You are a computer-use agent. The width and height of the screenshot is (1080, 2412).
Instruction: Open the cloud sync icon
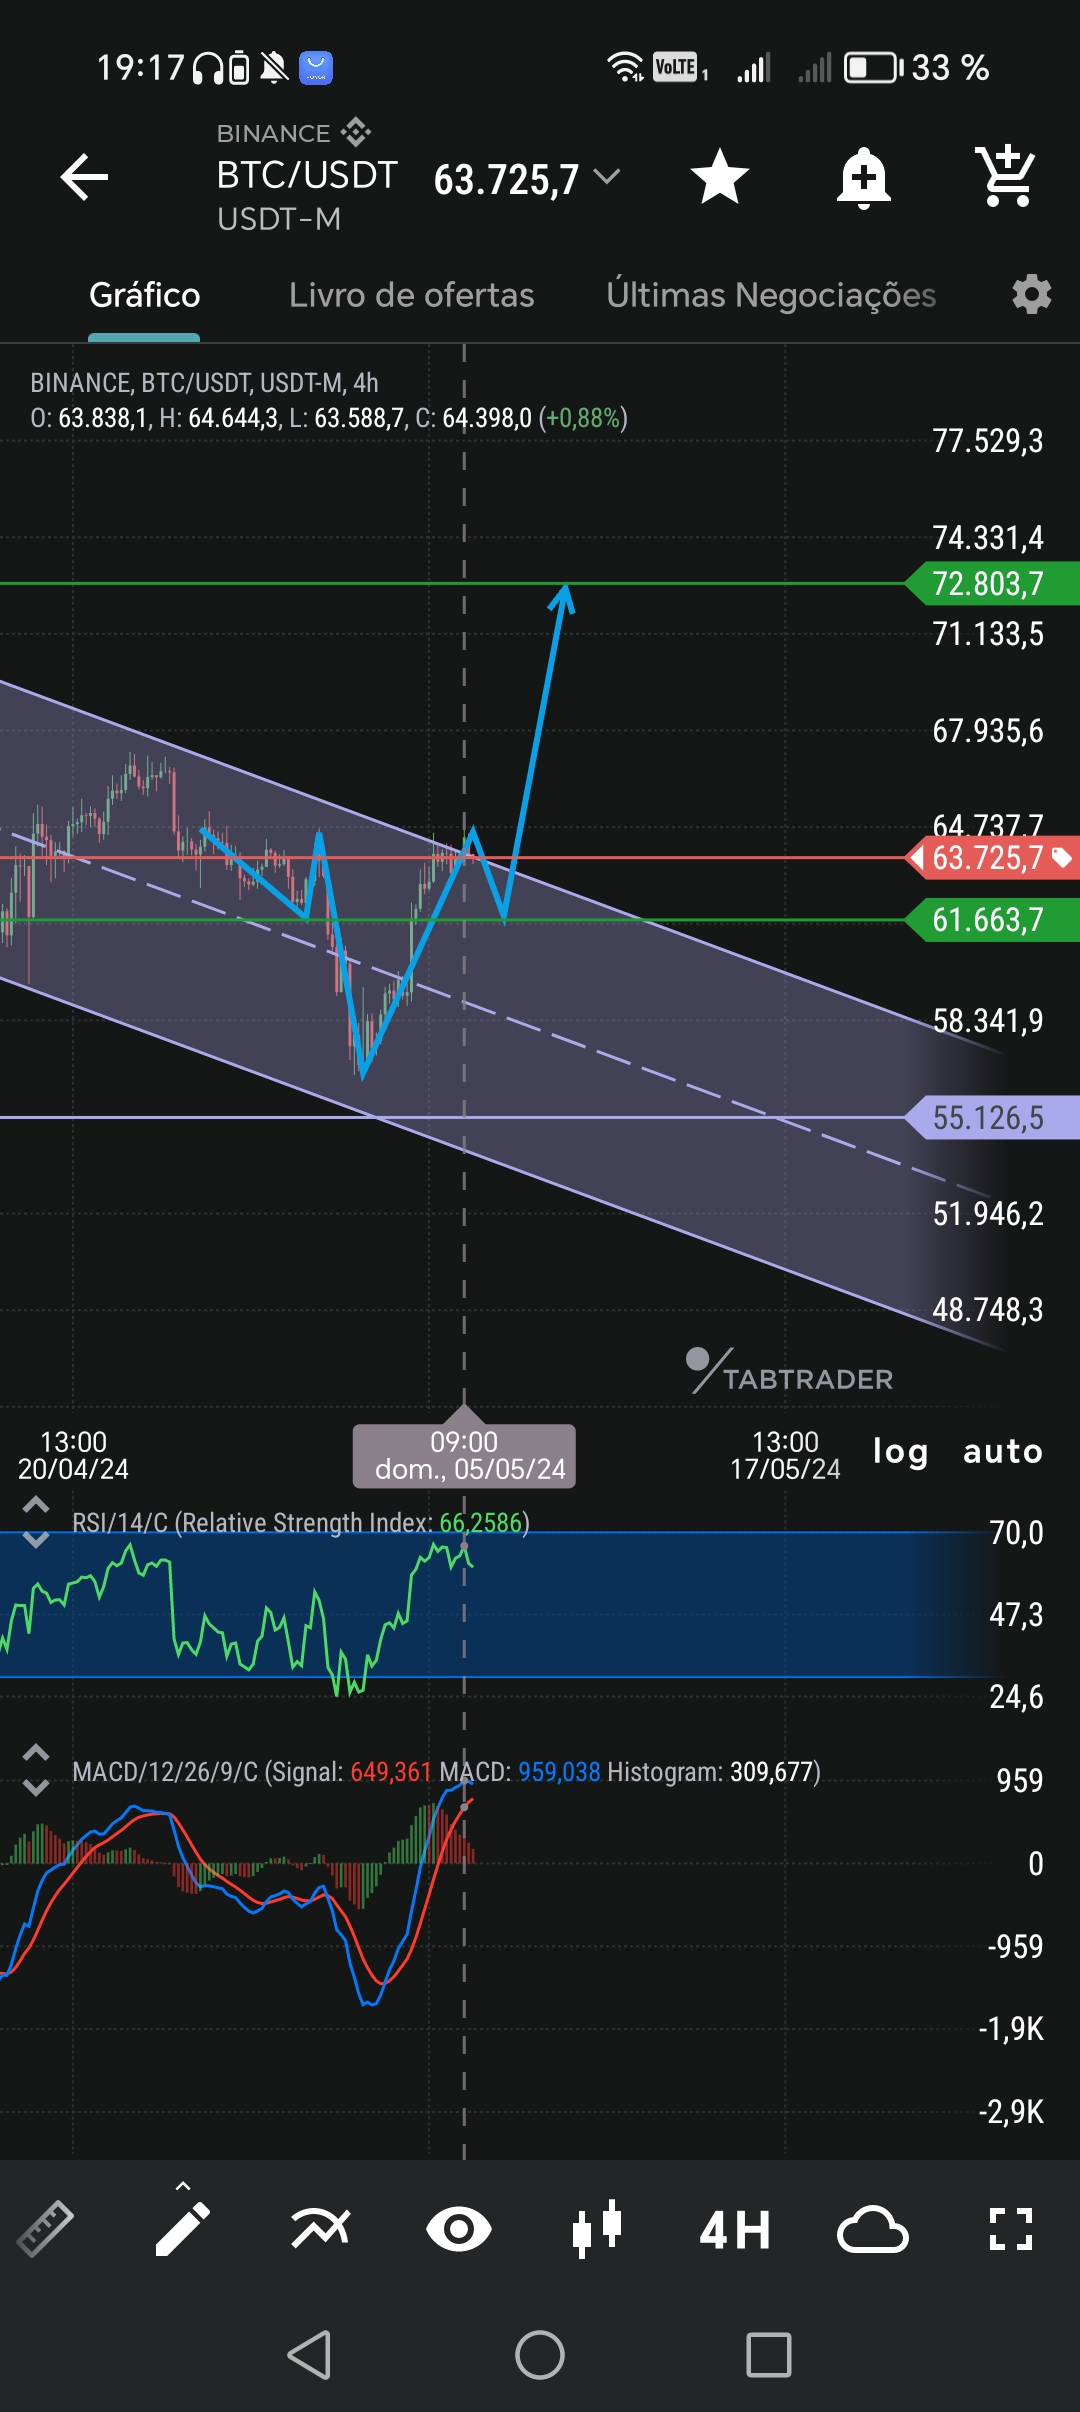[x=872, y=2229]
